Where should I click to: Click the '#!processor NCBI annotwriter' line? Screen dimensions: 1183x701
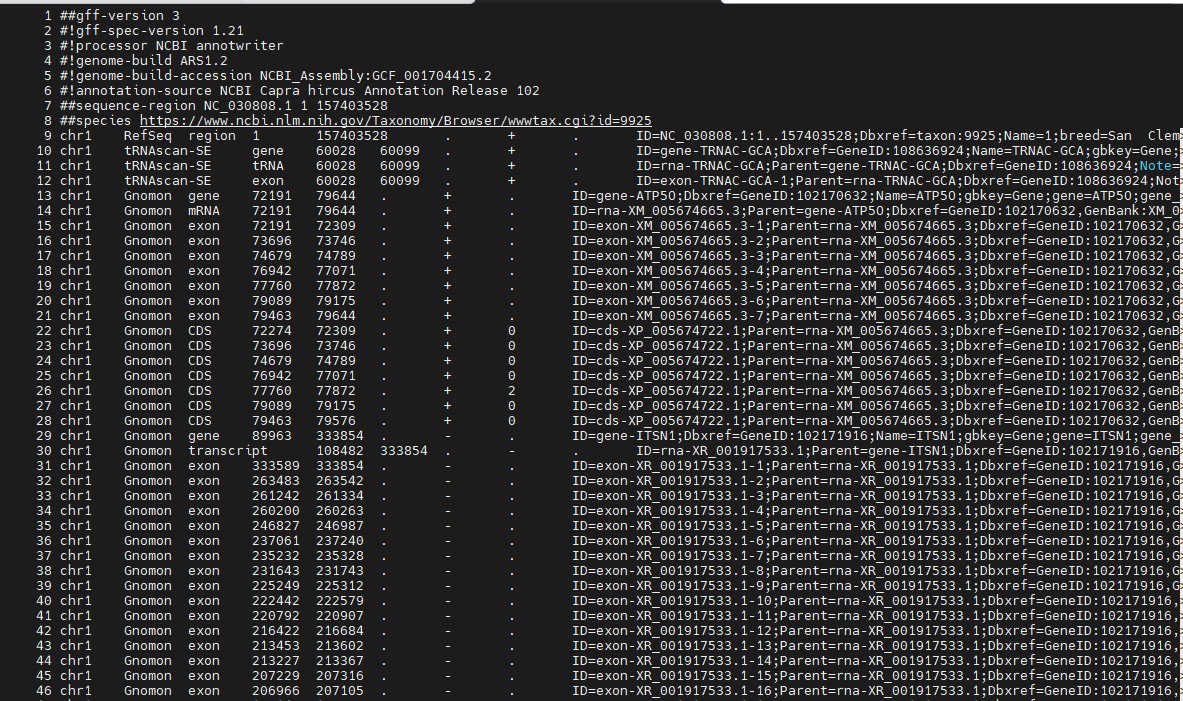pyautogui.click(x=171, y=46)
